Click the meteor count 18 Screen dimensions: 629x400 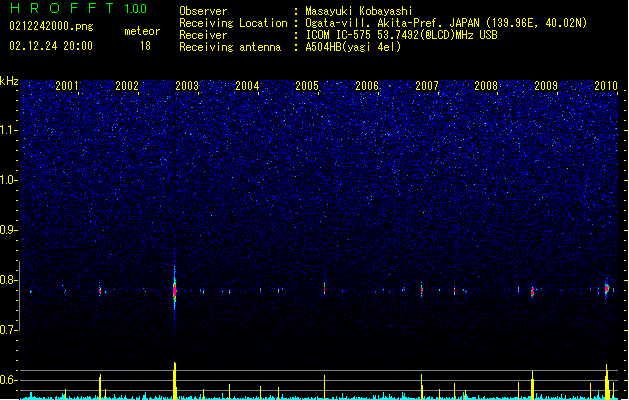pos(145,46)
